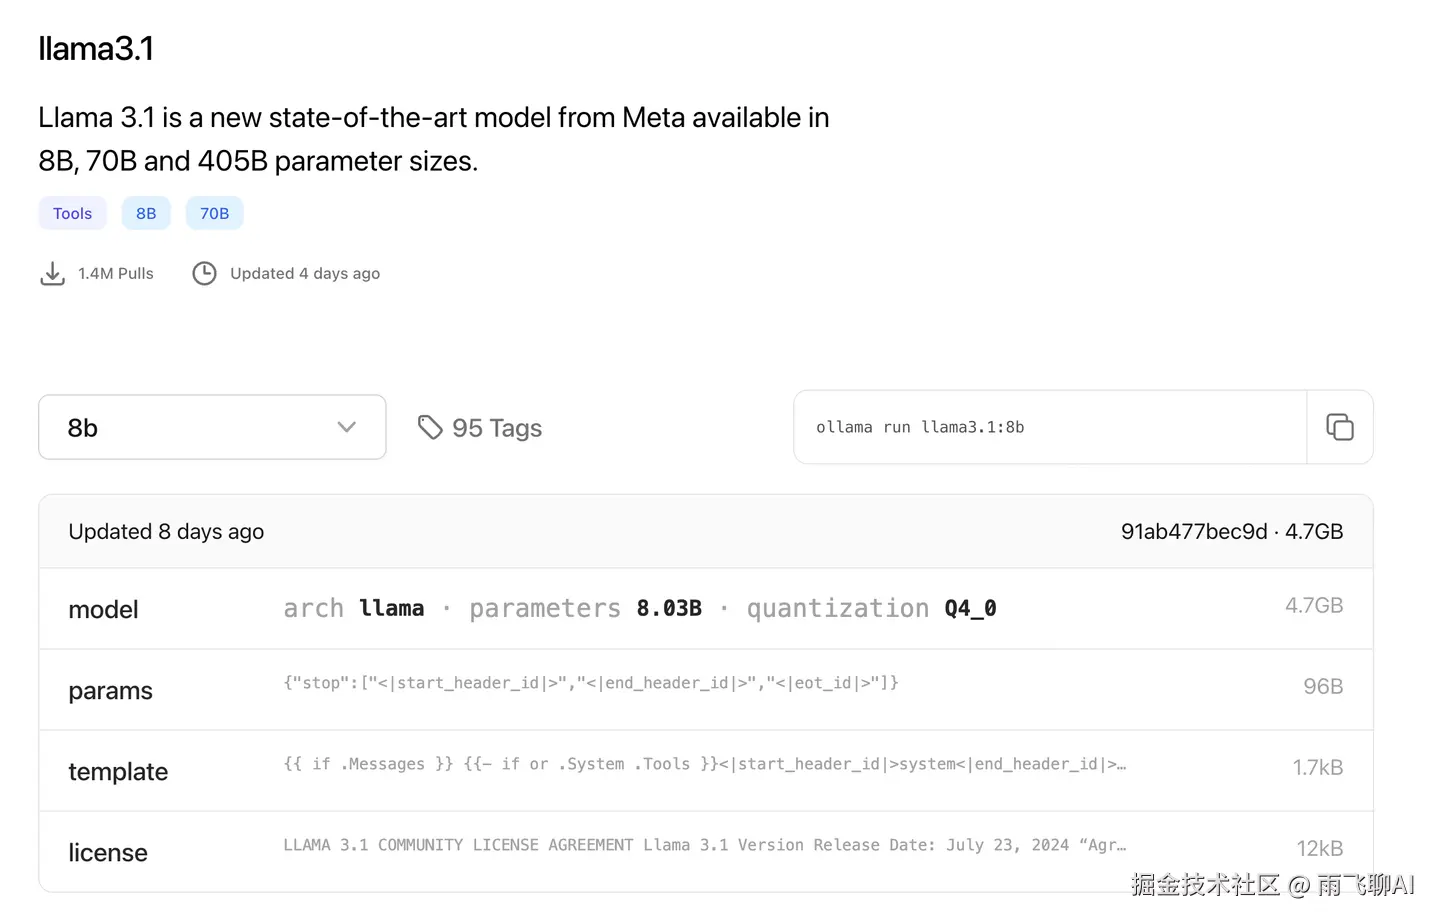Click the stop params JSON text
1440x923 pixels.
[x=590, y=683]
